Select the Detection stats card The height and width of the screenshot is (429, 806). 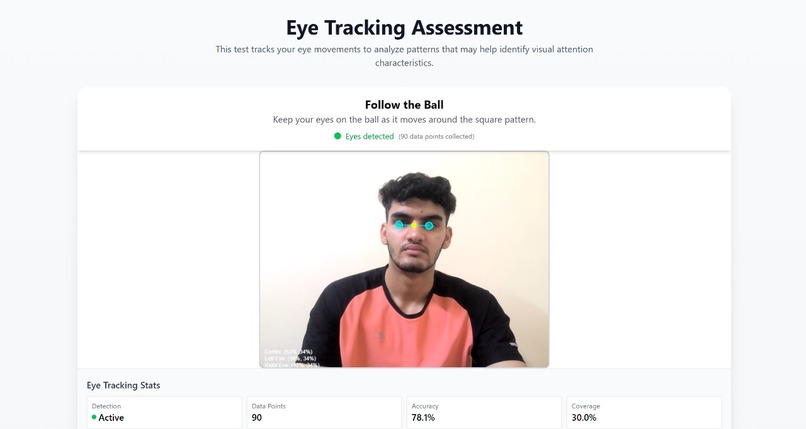(164, 412)
